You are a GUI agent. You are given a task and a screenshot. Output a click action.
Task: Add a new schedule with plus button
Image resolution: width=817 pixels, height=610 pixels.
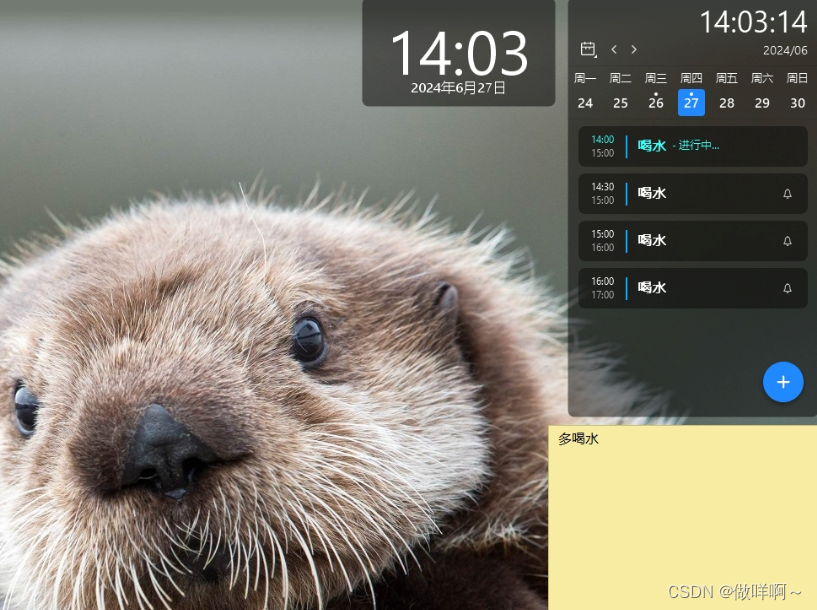click(783, 382)
